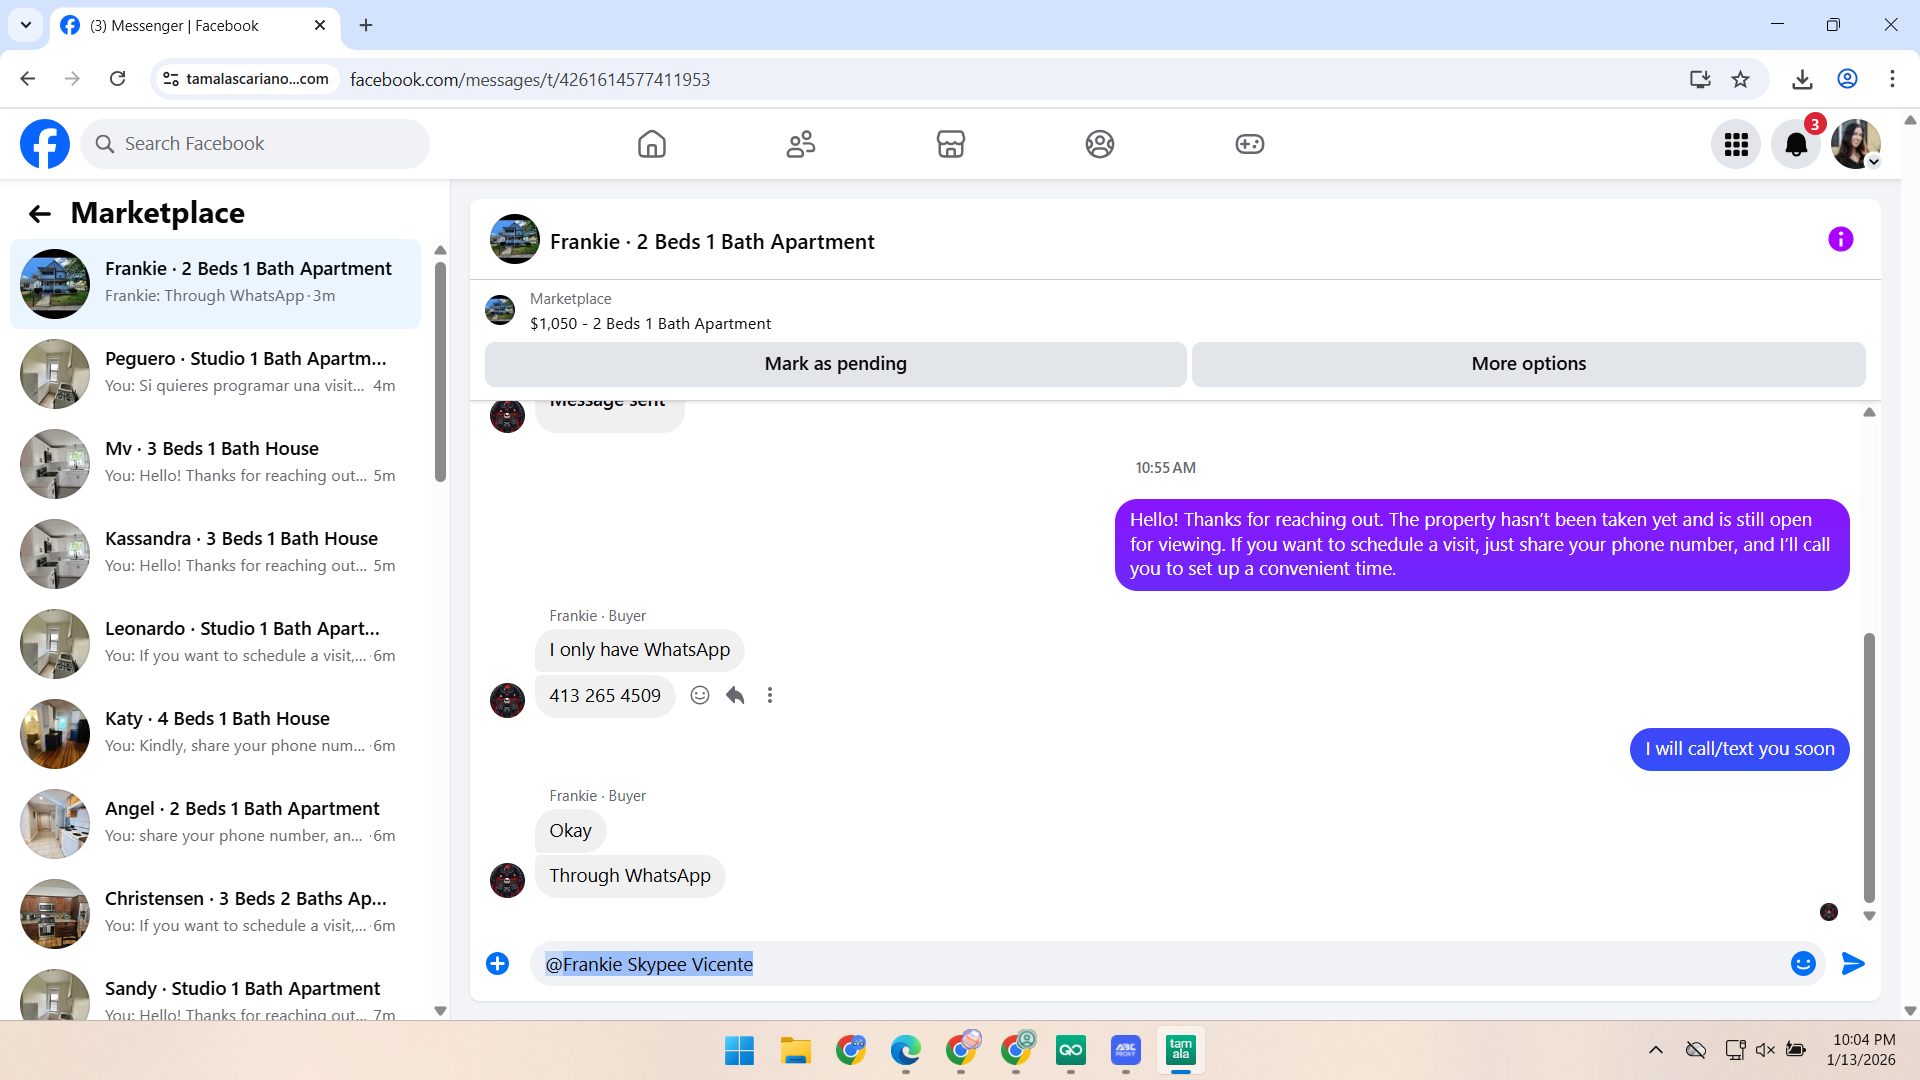Open Facebook Marketplace icon in top navigation
The height and width of the screenshot is (1080, 1920).
950,144
